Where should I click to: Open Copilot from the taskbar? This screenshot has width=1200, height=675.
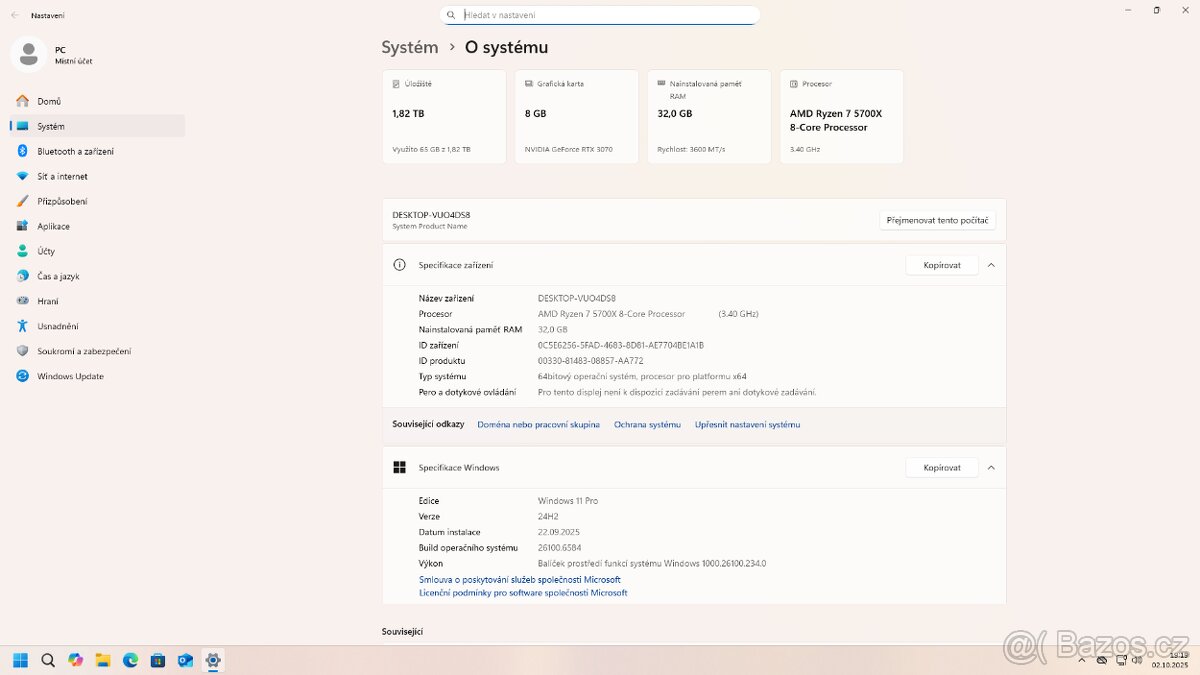click(76, 660)
